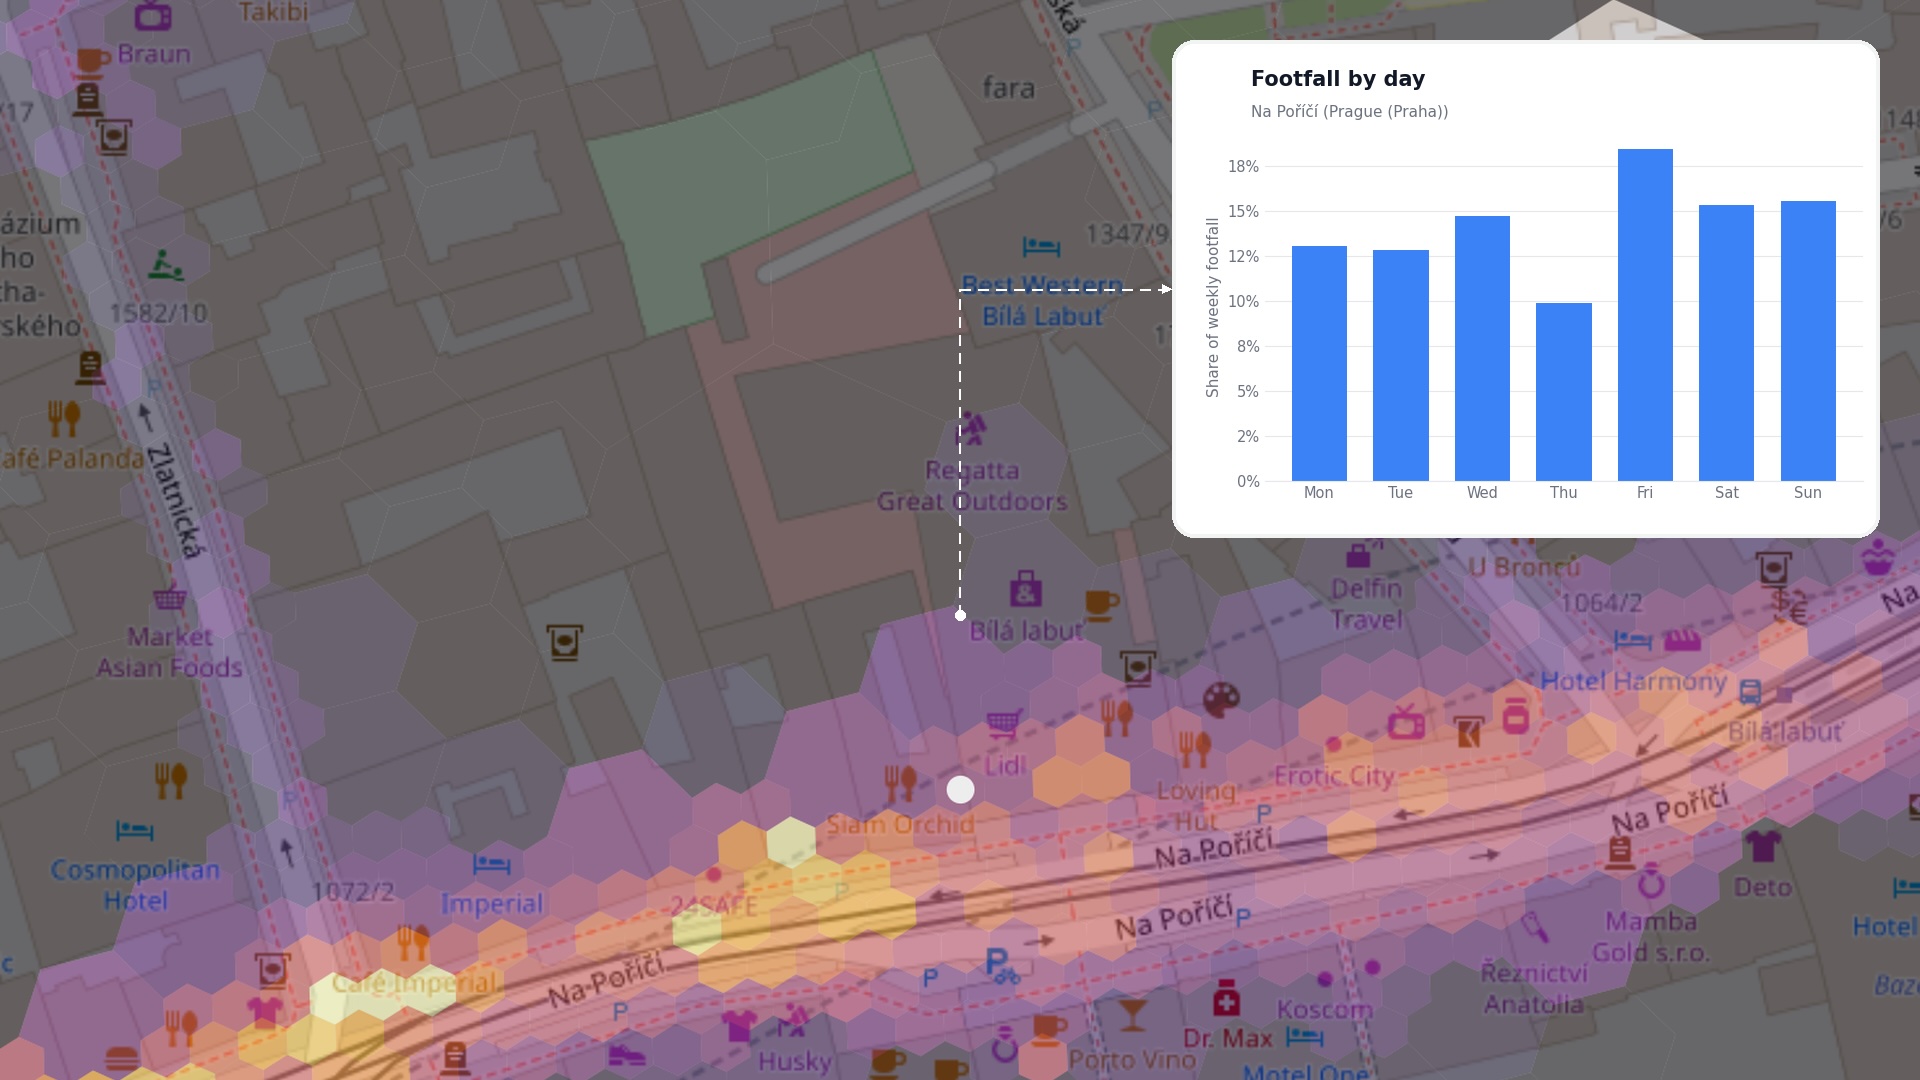This screenshot has height=1080, width=1920.
Task: Click the Loving Hut restaurant icon
Action: (x=1195, y=748)
